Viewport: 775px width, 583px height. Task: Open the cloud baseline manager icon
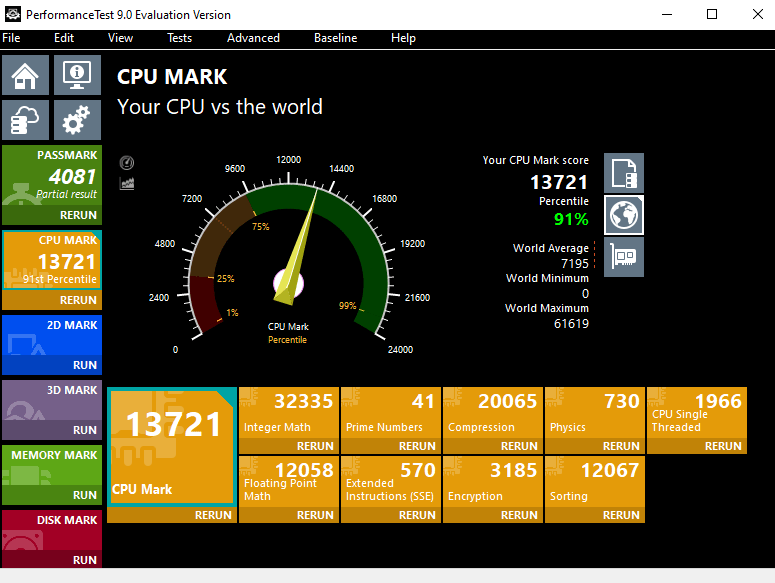pyautogui.click(x=26, y=120)
